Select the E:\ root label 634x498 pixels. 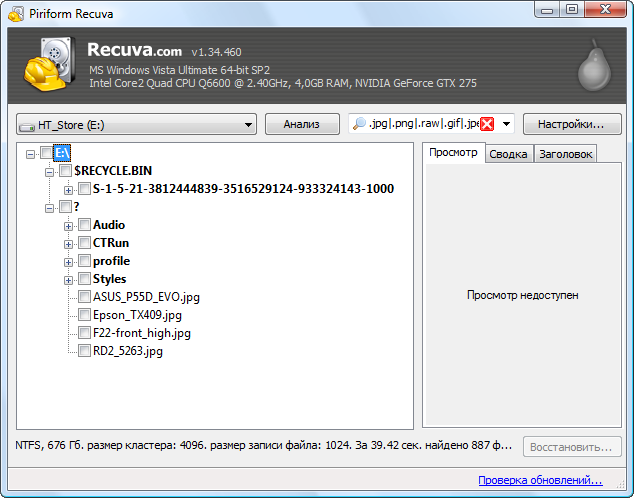(62, 153)
